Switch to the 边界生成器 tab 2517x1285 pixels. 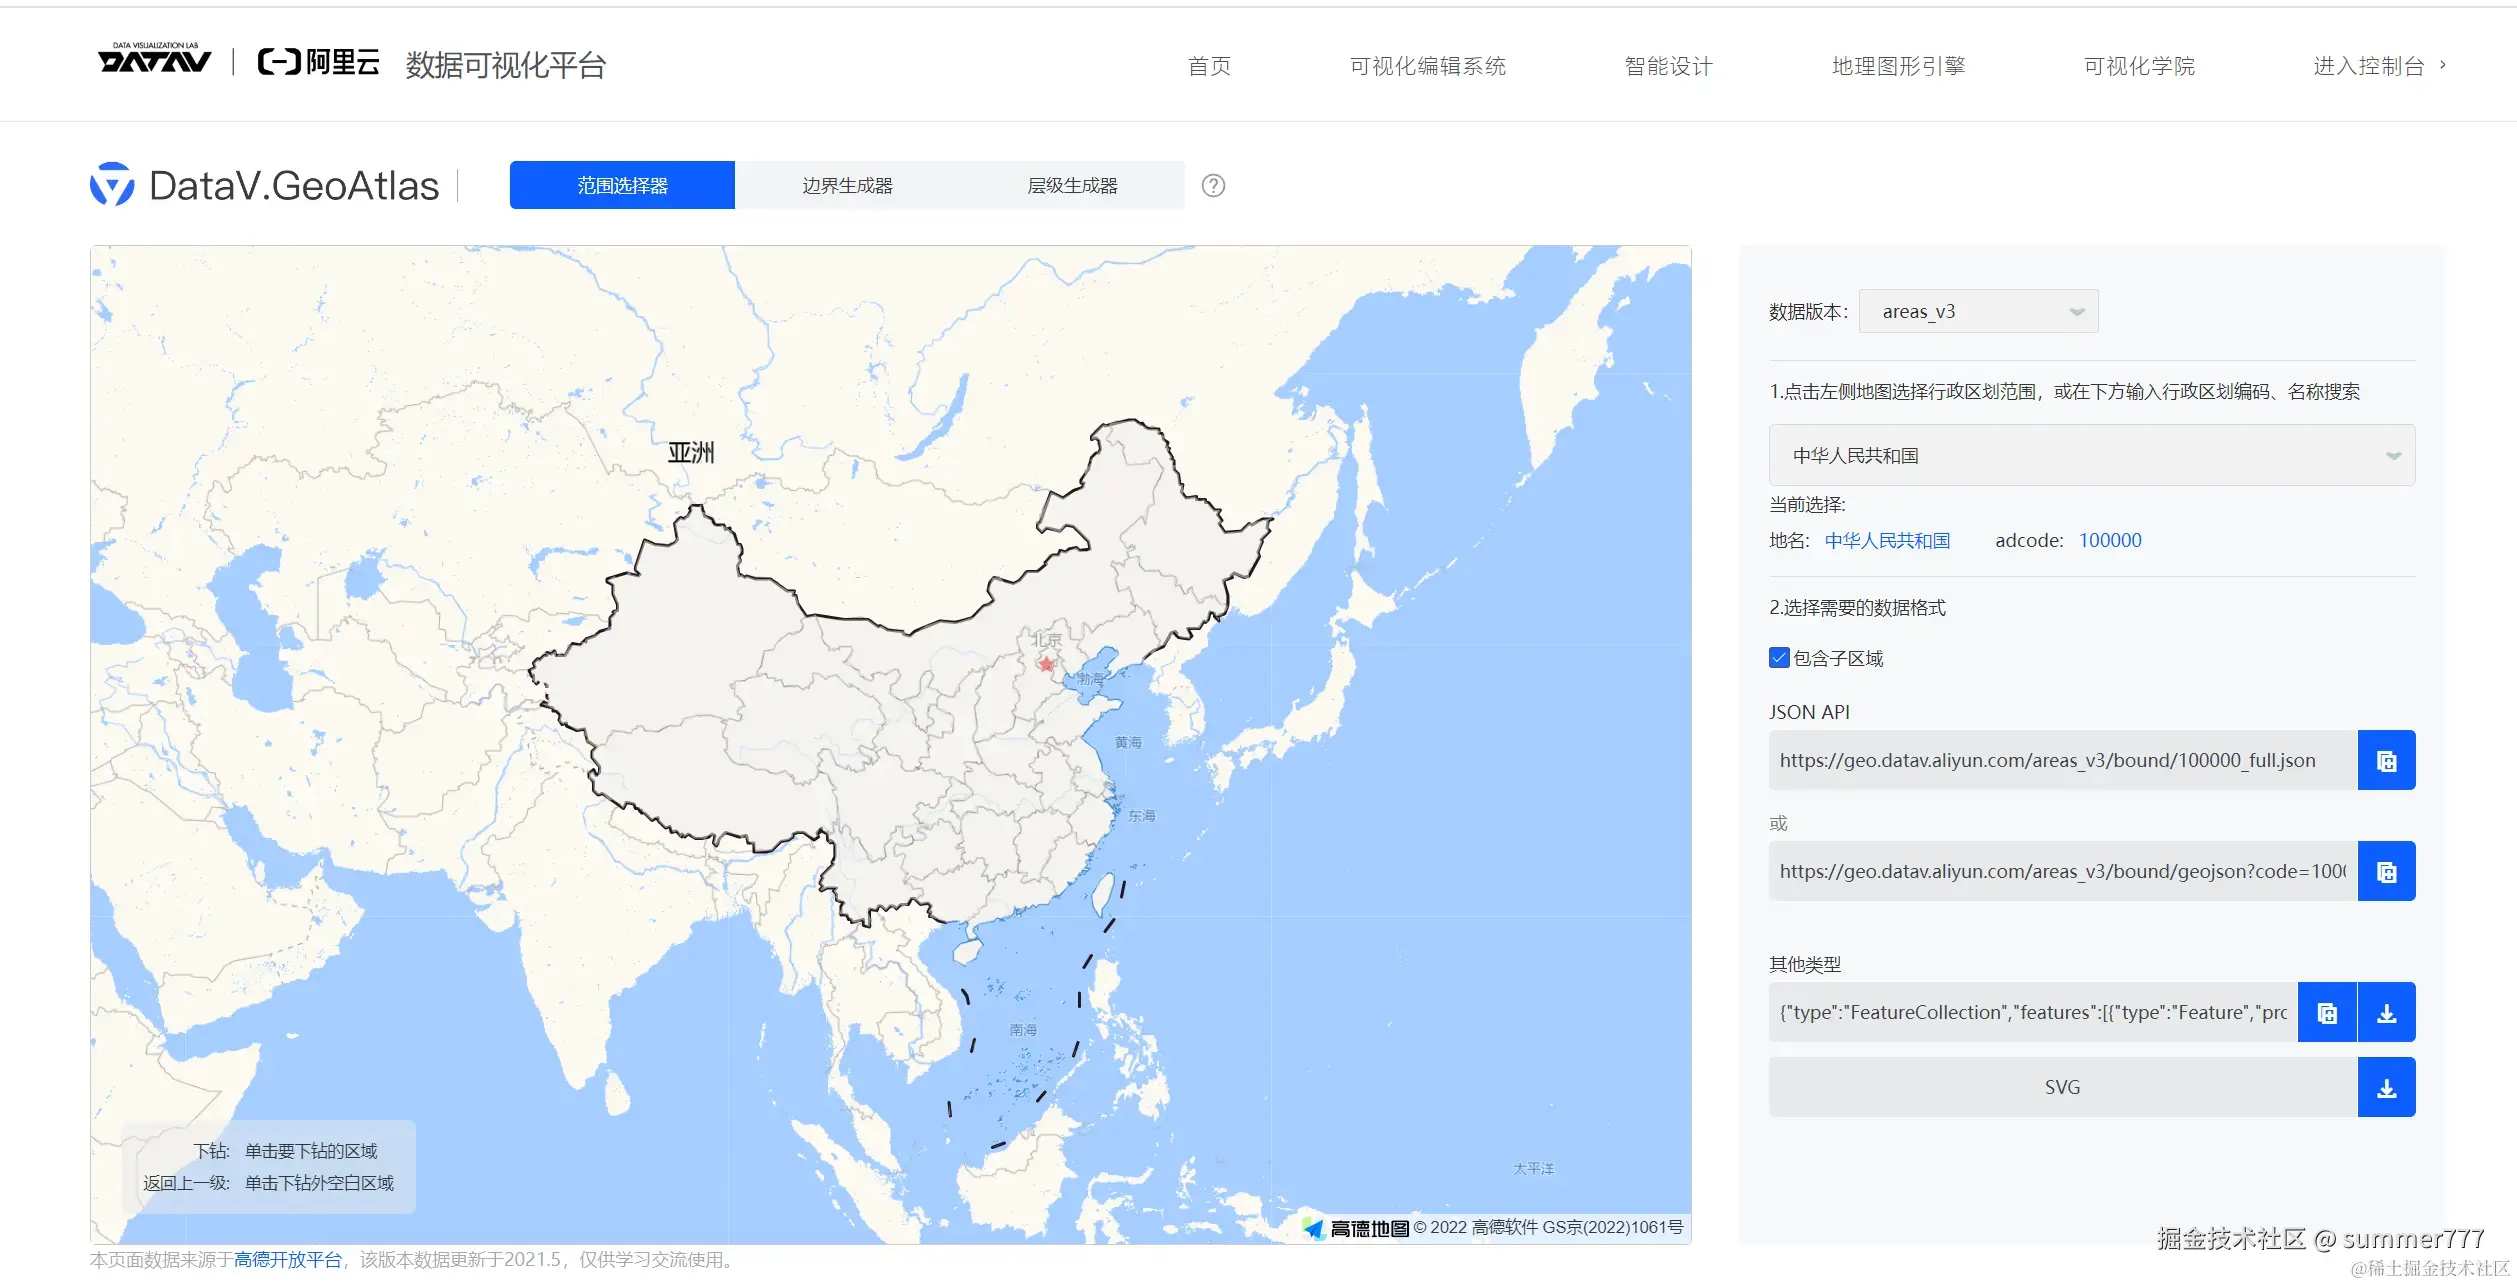pos(847,186)
